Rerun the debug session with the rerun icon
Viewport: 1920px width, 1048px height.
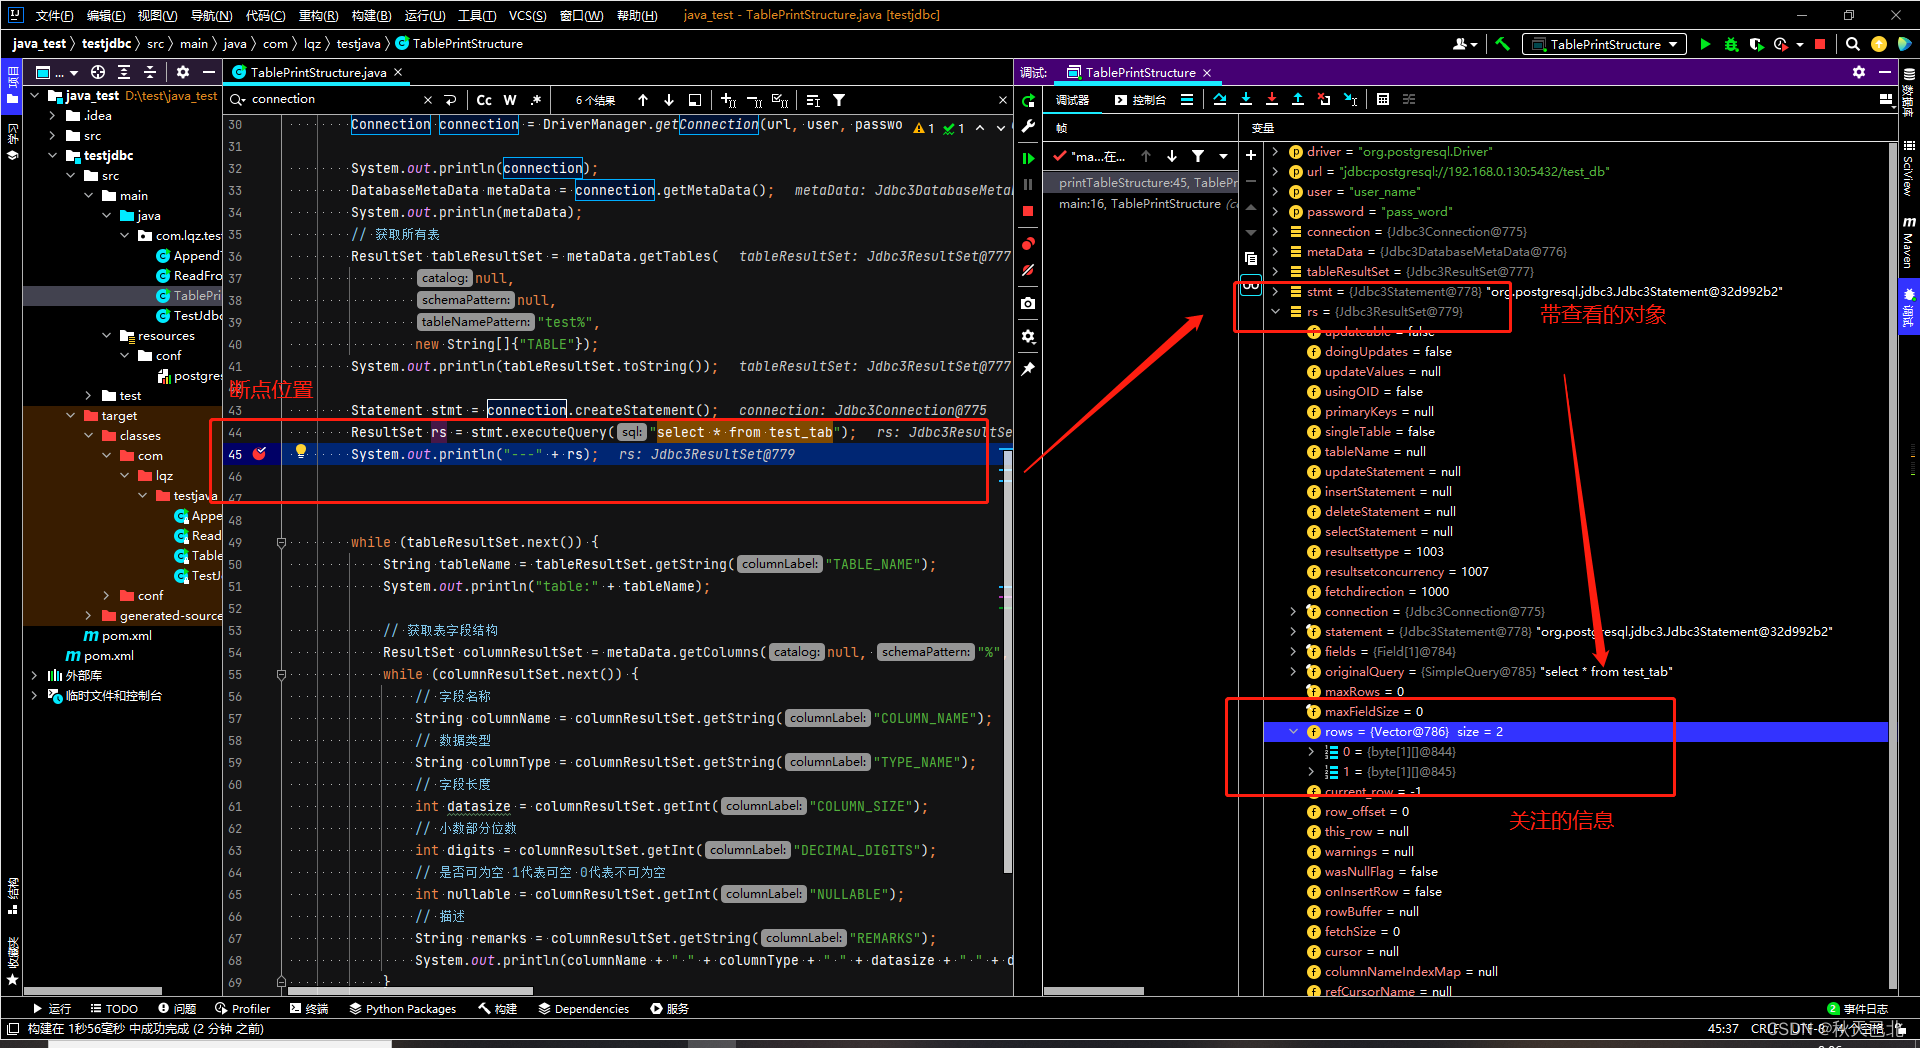coord(1028,100)
